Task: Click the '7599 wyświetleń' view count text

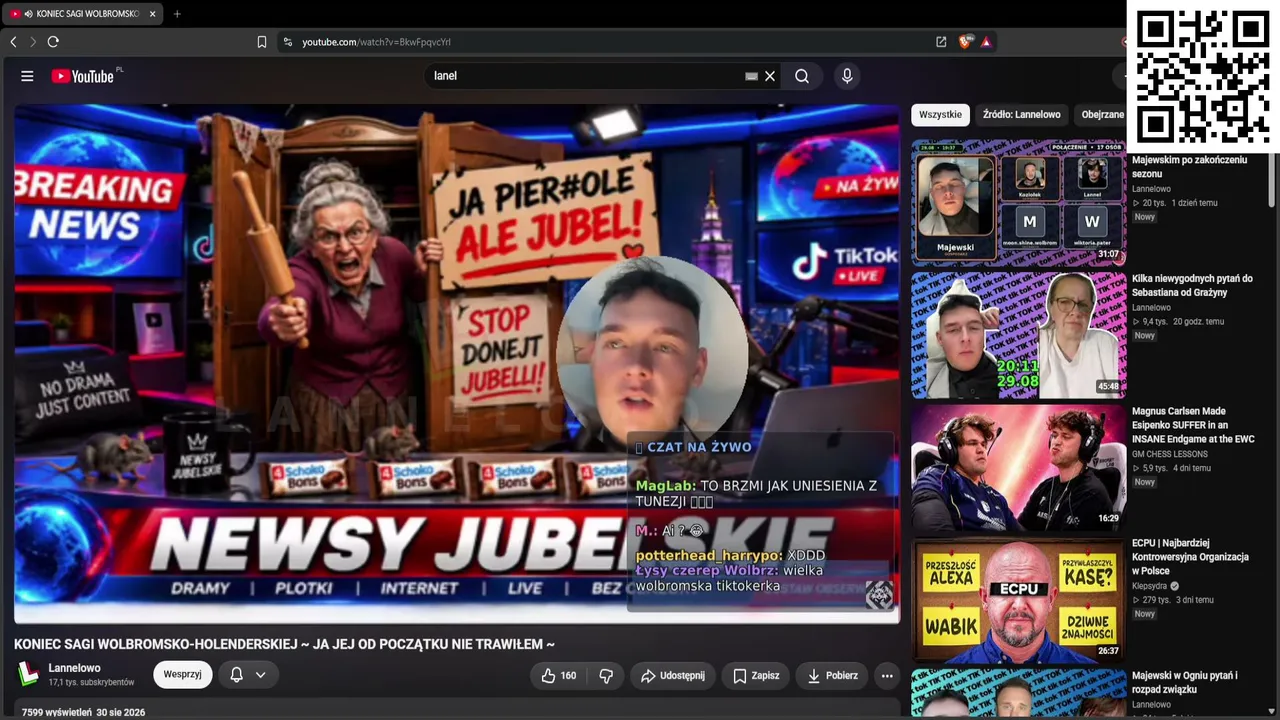Action: 57,713
